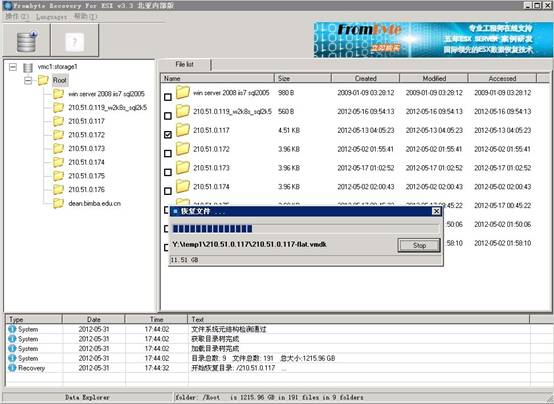Screen dimensions: 554x404
Task: Stop the file recovery process
Action: point(419,245)
